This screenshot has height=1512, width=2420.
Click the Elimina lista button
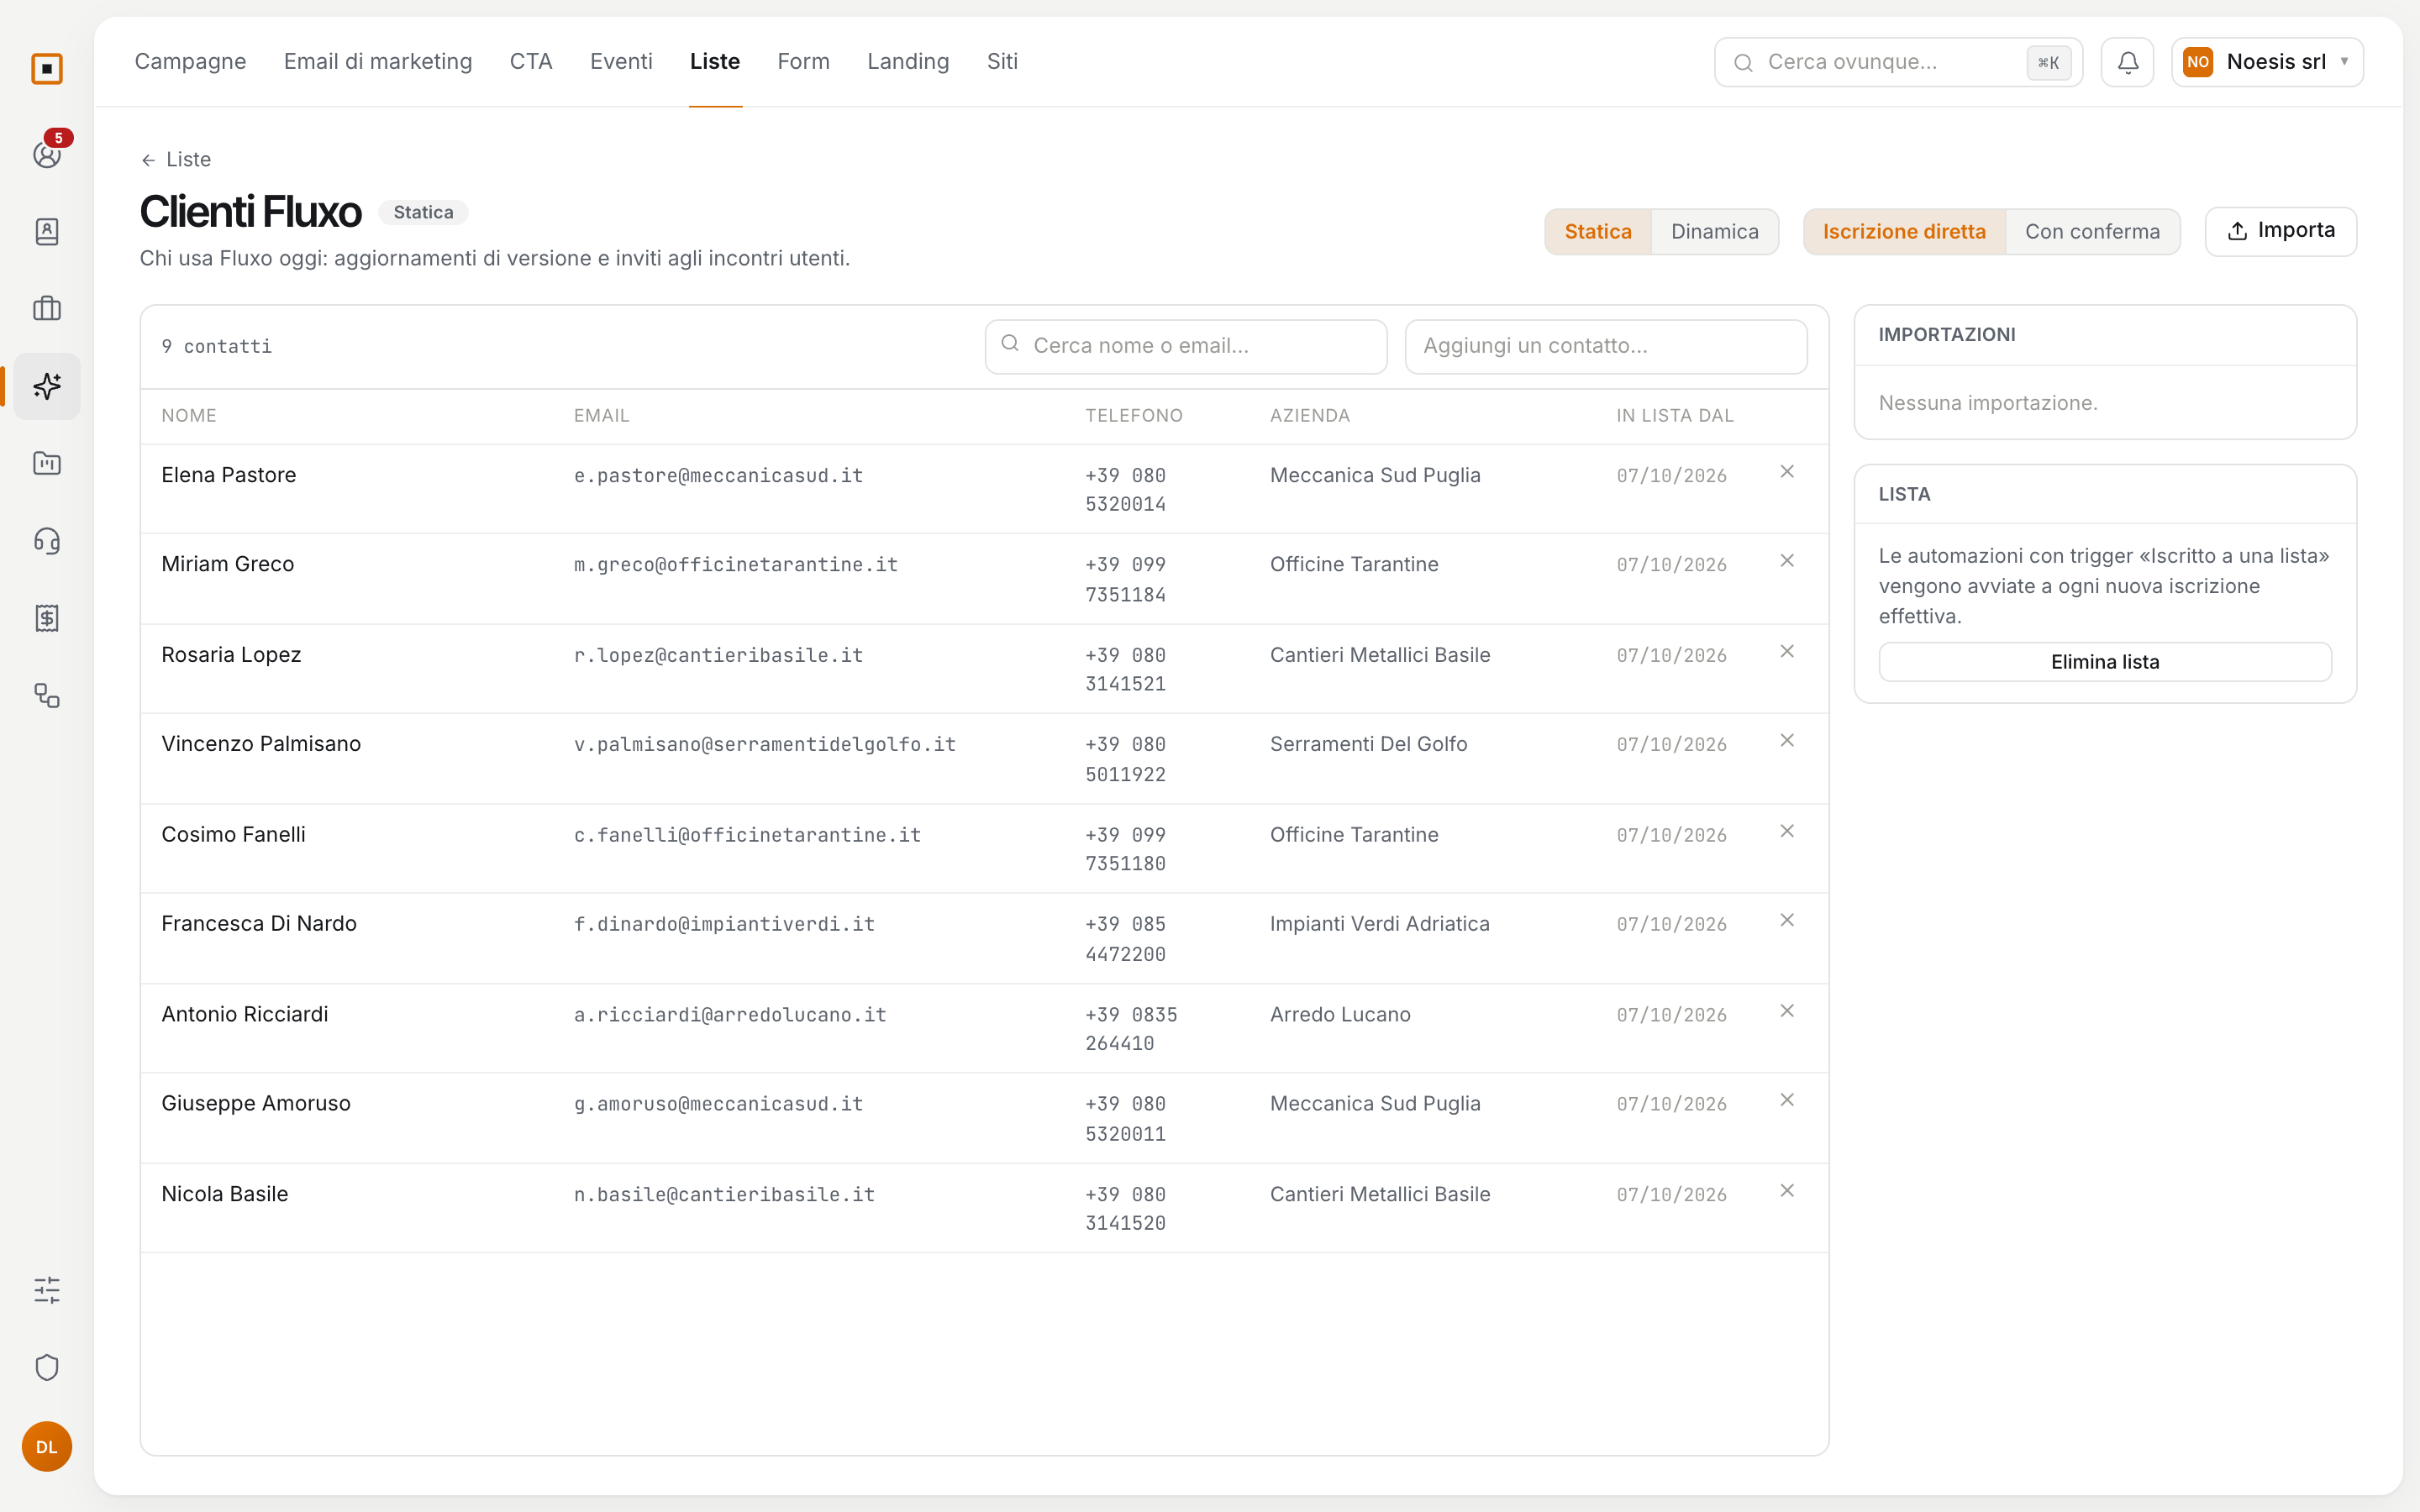point(2105,662)
